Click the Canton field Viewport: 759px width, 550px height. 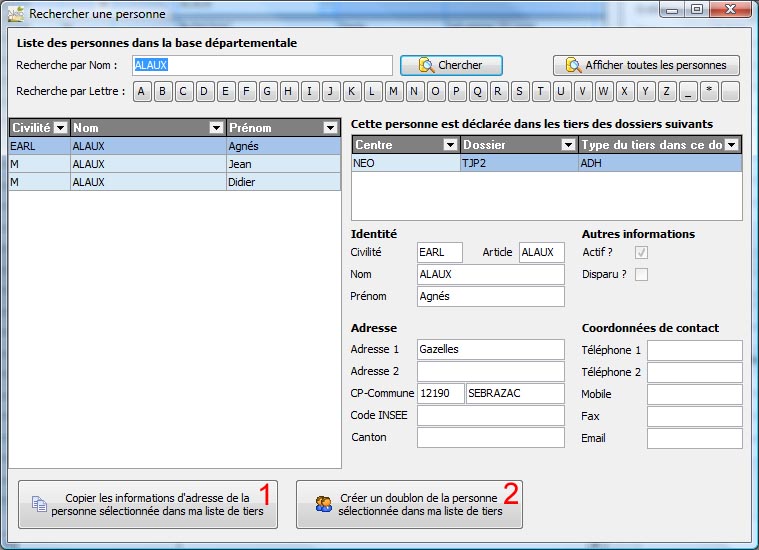491,438
